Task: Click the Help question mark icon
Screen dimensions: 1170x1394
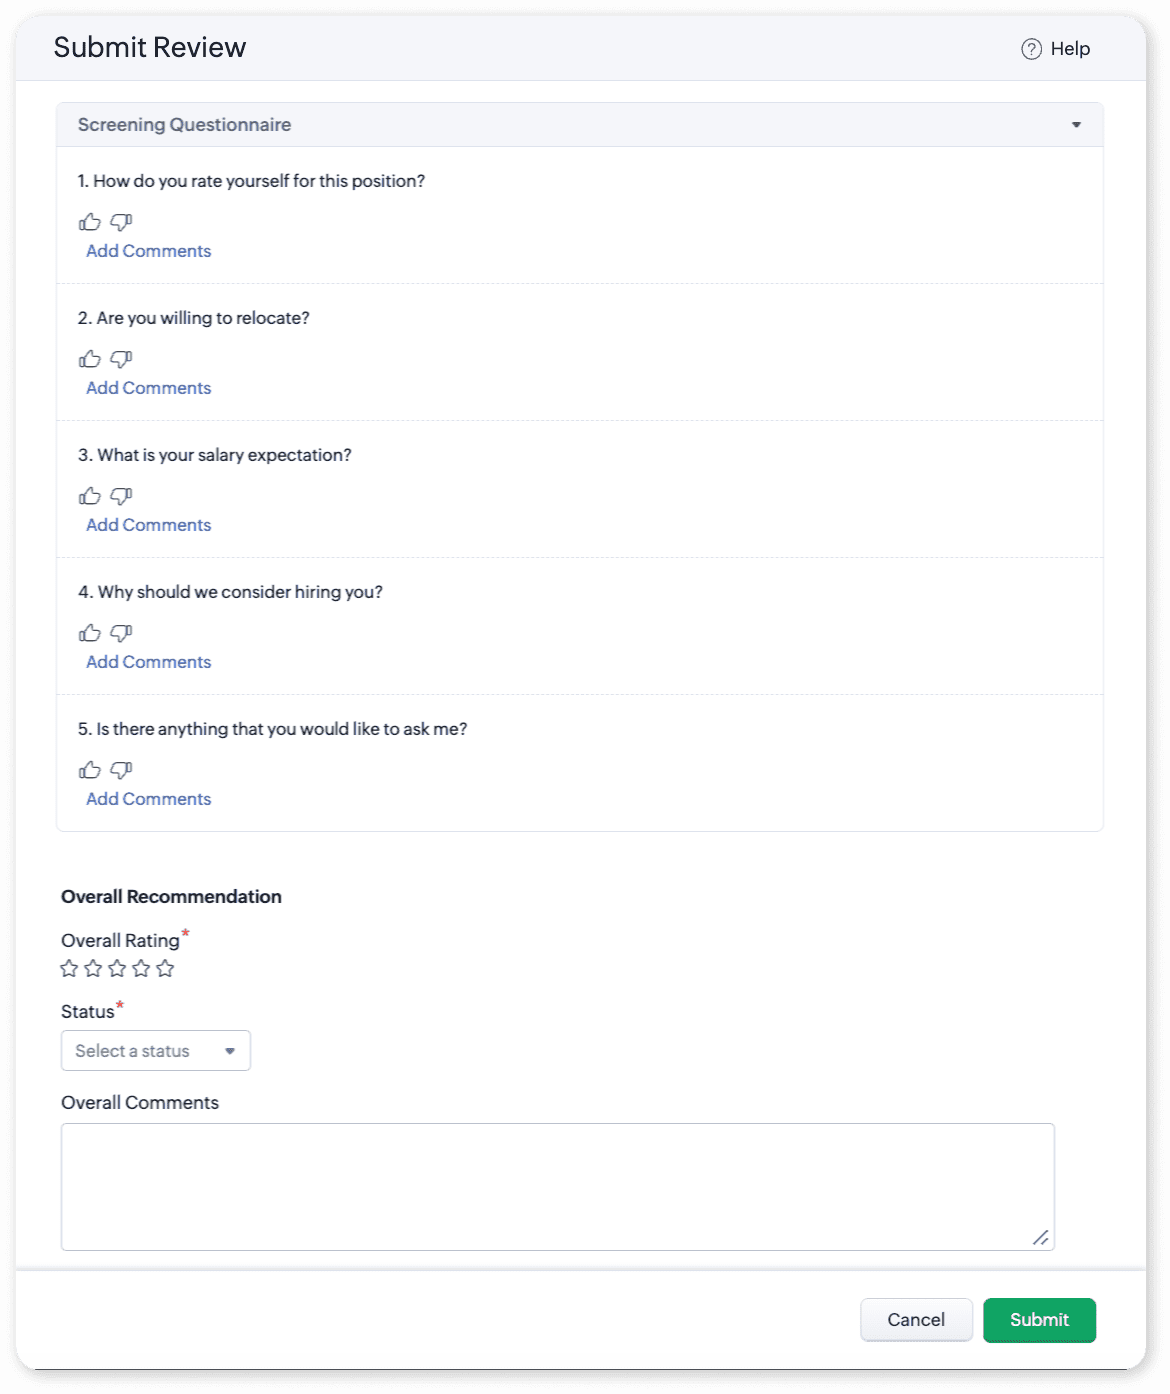Action: pos(1031,49)
